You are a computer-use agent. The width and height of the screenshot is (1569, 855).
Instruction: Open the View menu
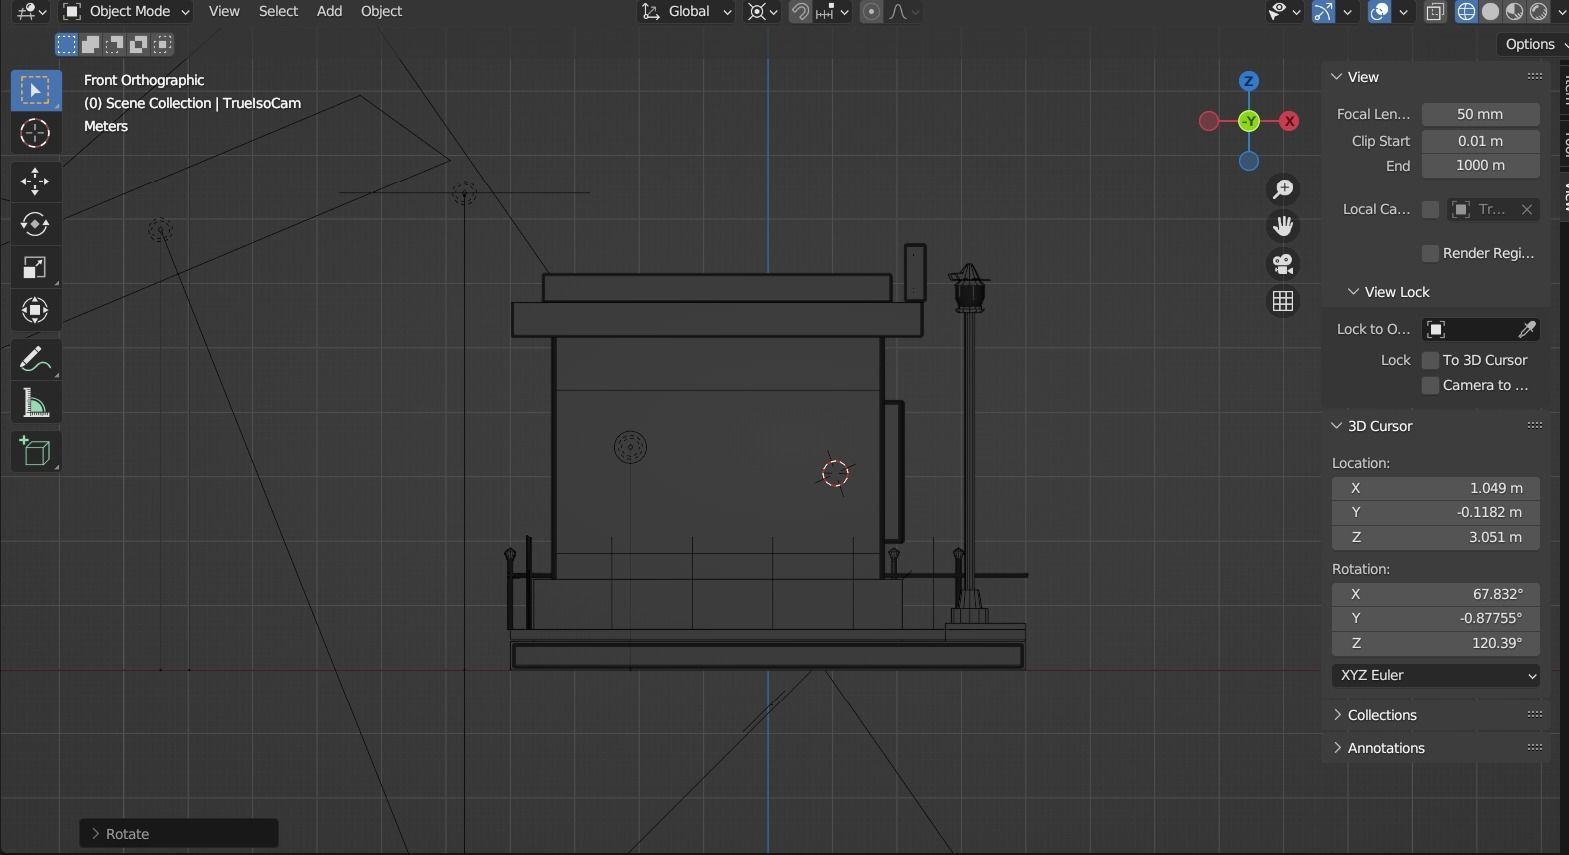click(224, 12)
